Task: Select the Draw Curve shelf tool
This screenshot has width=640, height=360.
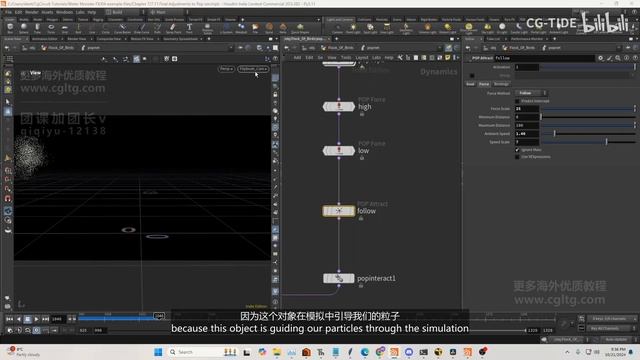Action: coord(141,28)
